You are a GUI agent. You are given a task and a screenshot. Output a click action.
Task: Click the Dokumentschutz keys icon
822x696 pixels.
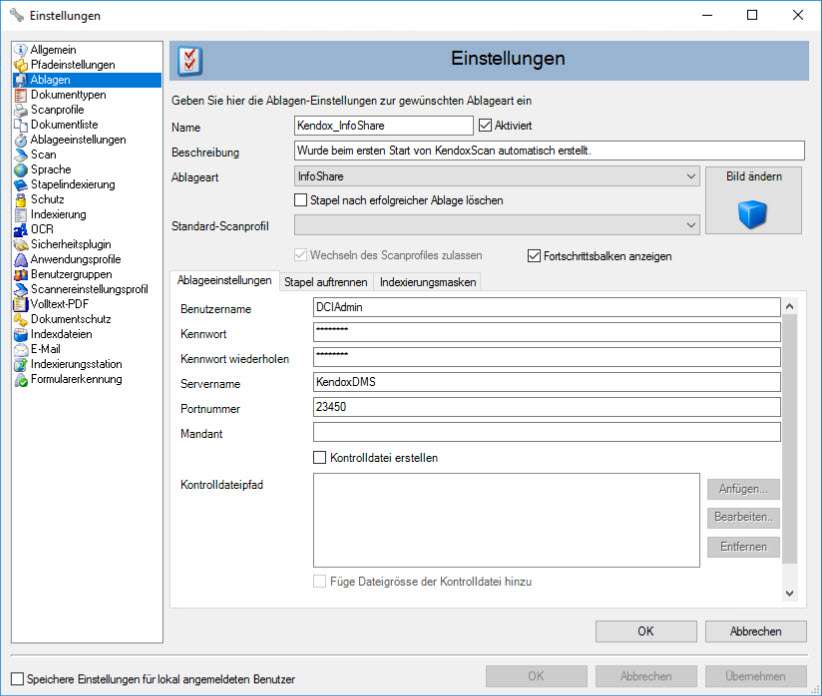point(21,319)
